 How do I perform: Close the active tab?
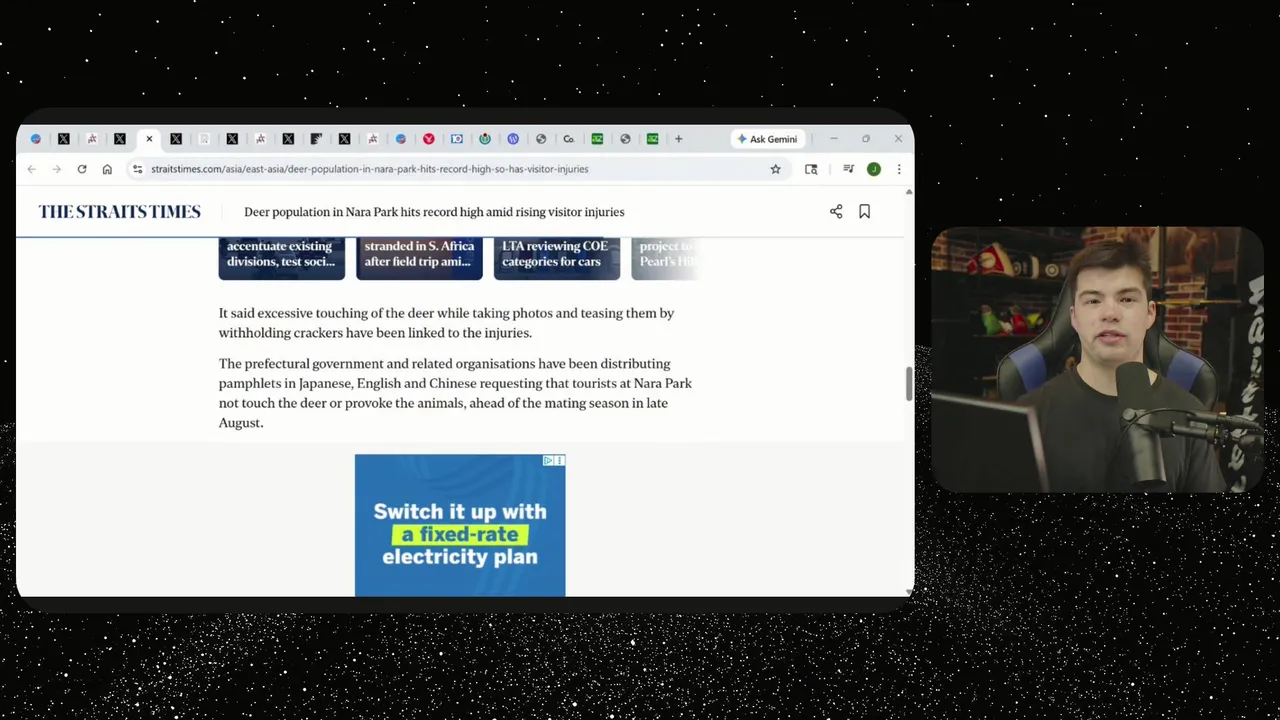[149, 139]
